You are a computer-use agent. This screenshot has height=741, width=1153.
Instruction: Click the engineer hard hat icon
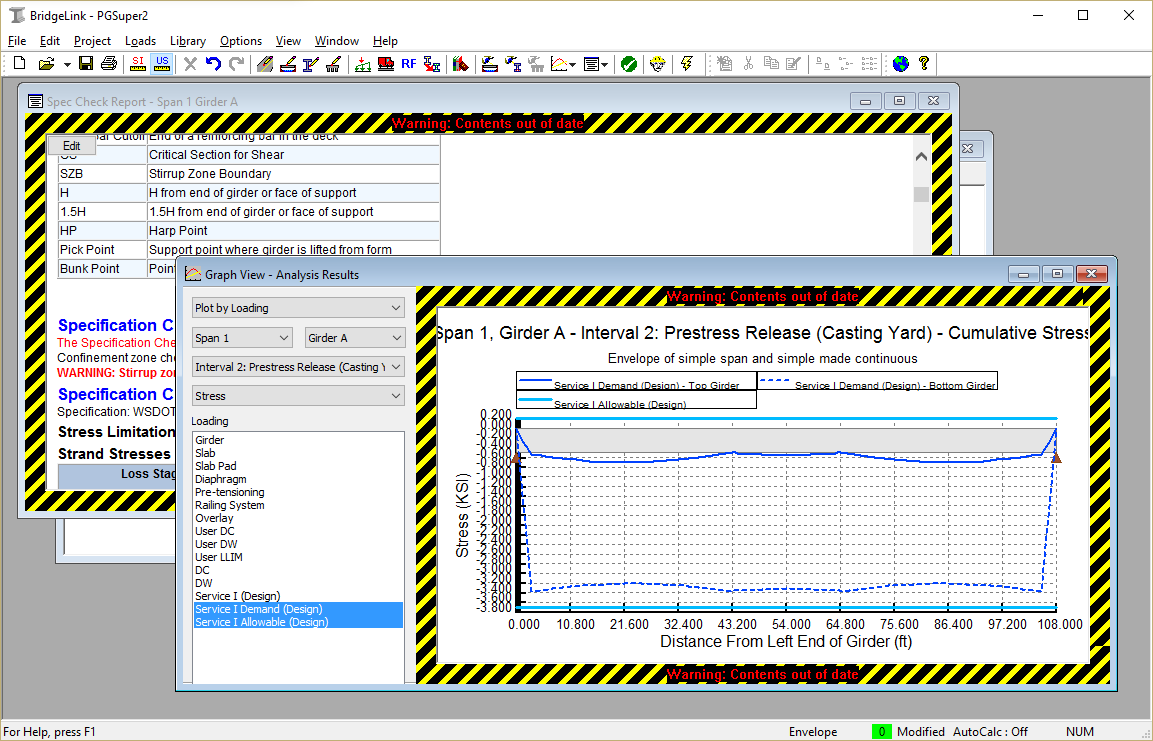pos(658,64)
